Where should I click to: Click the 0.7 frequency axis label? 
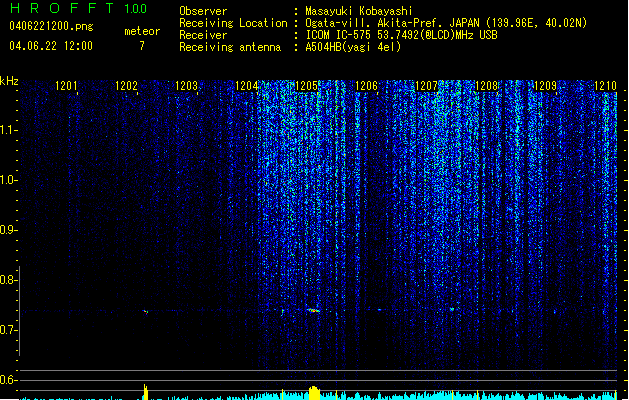(8, 330)
